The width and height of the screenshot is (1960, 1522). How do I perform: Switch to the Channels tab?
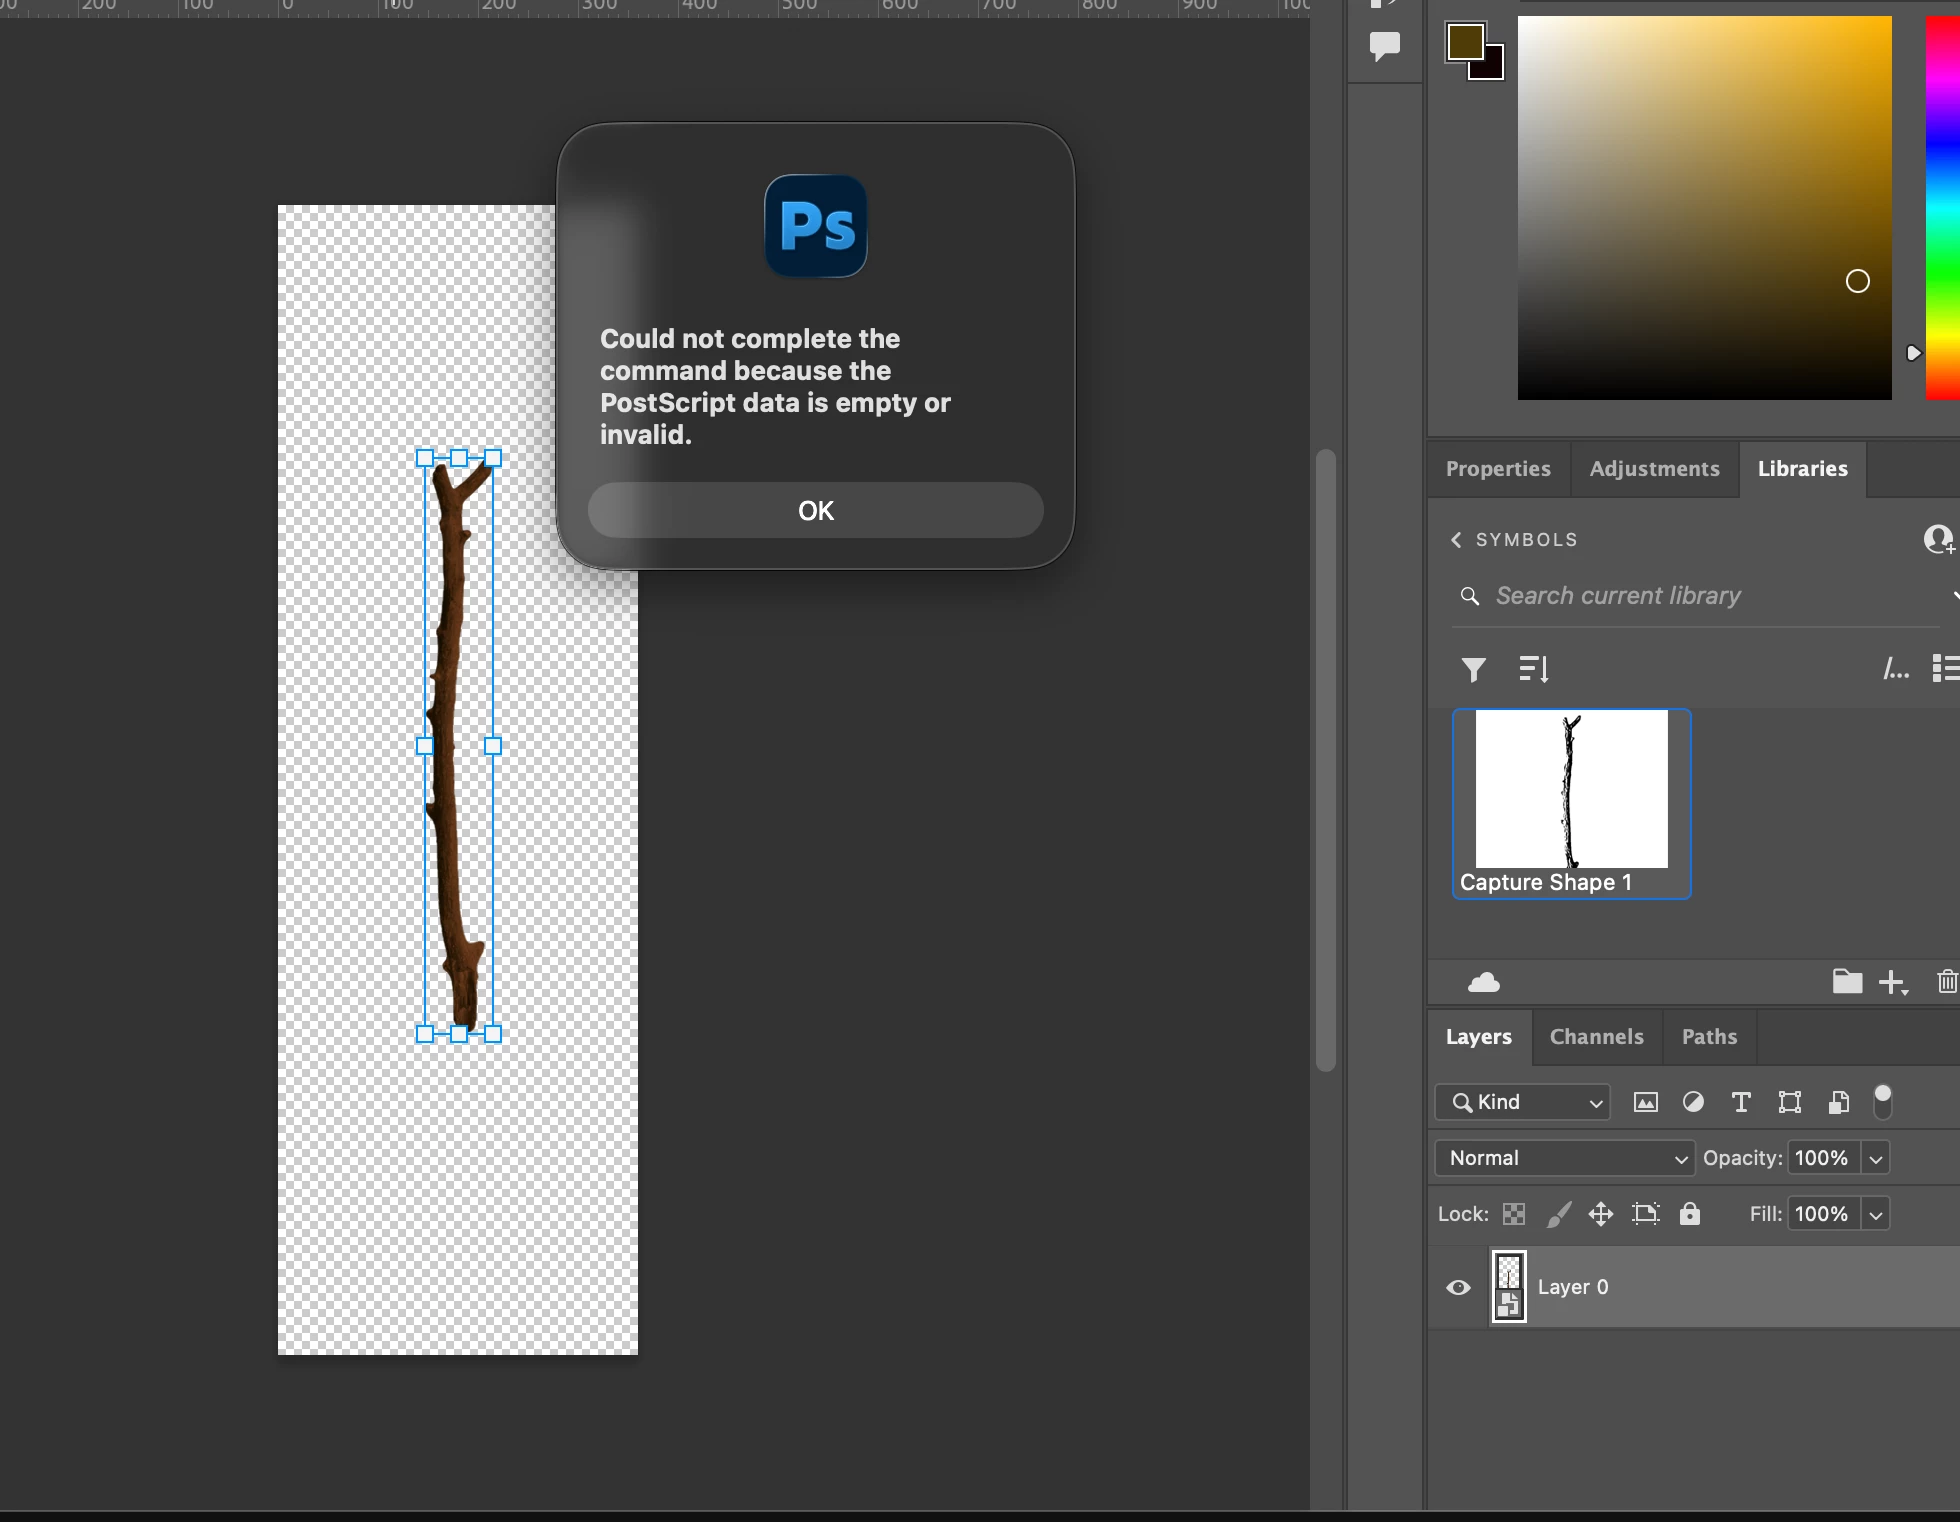pos(1596,1037)
